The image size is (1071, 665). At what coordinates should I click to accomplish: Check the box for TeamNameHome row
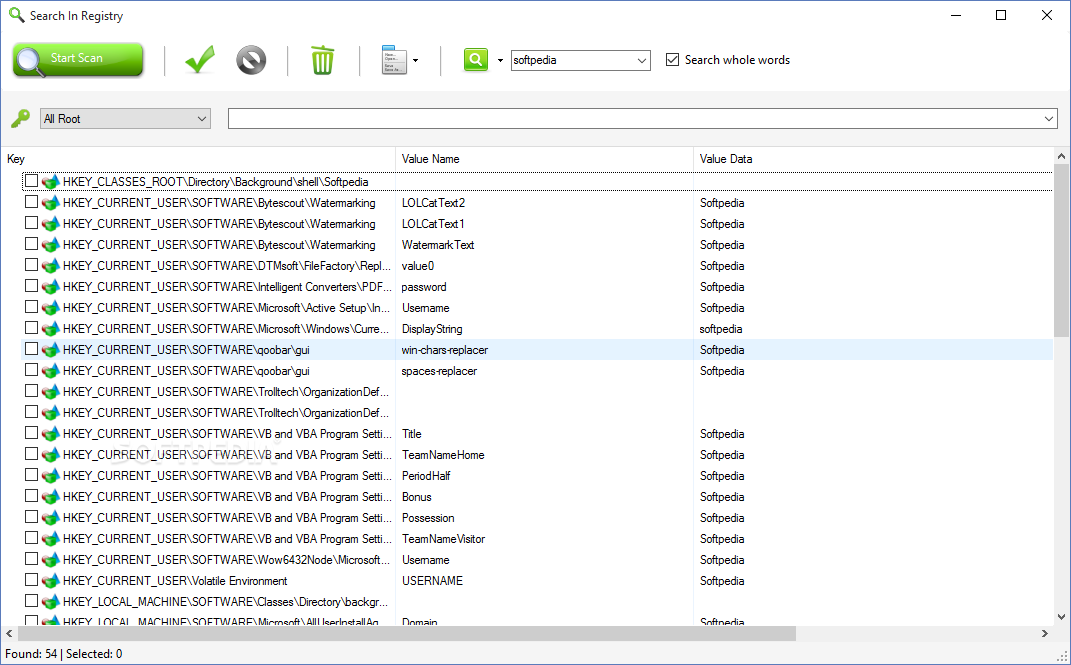pos(31,454)
